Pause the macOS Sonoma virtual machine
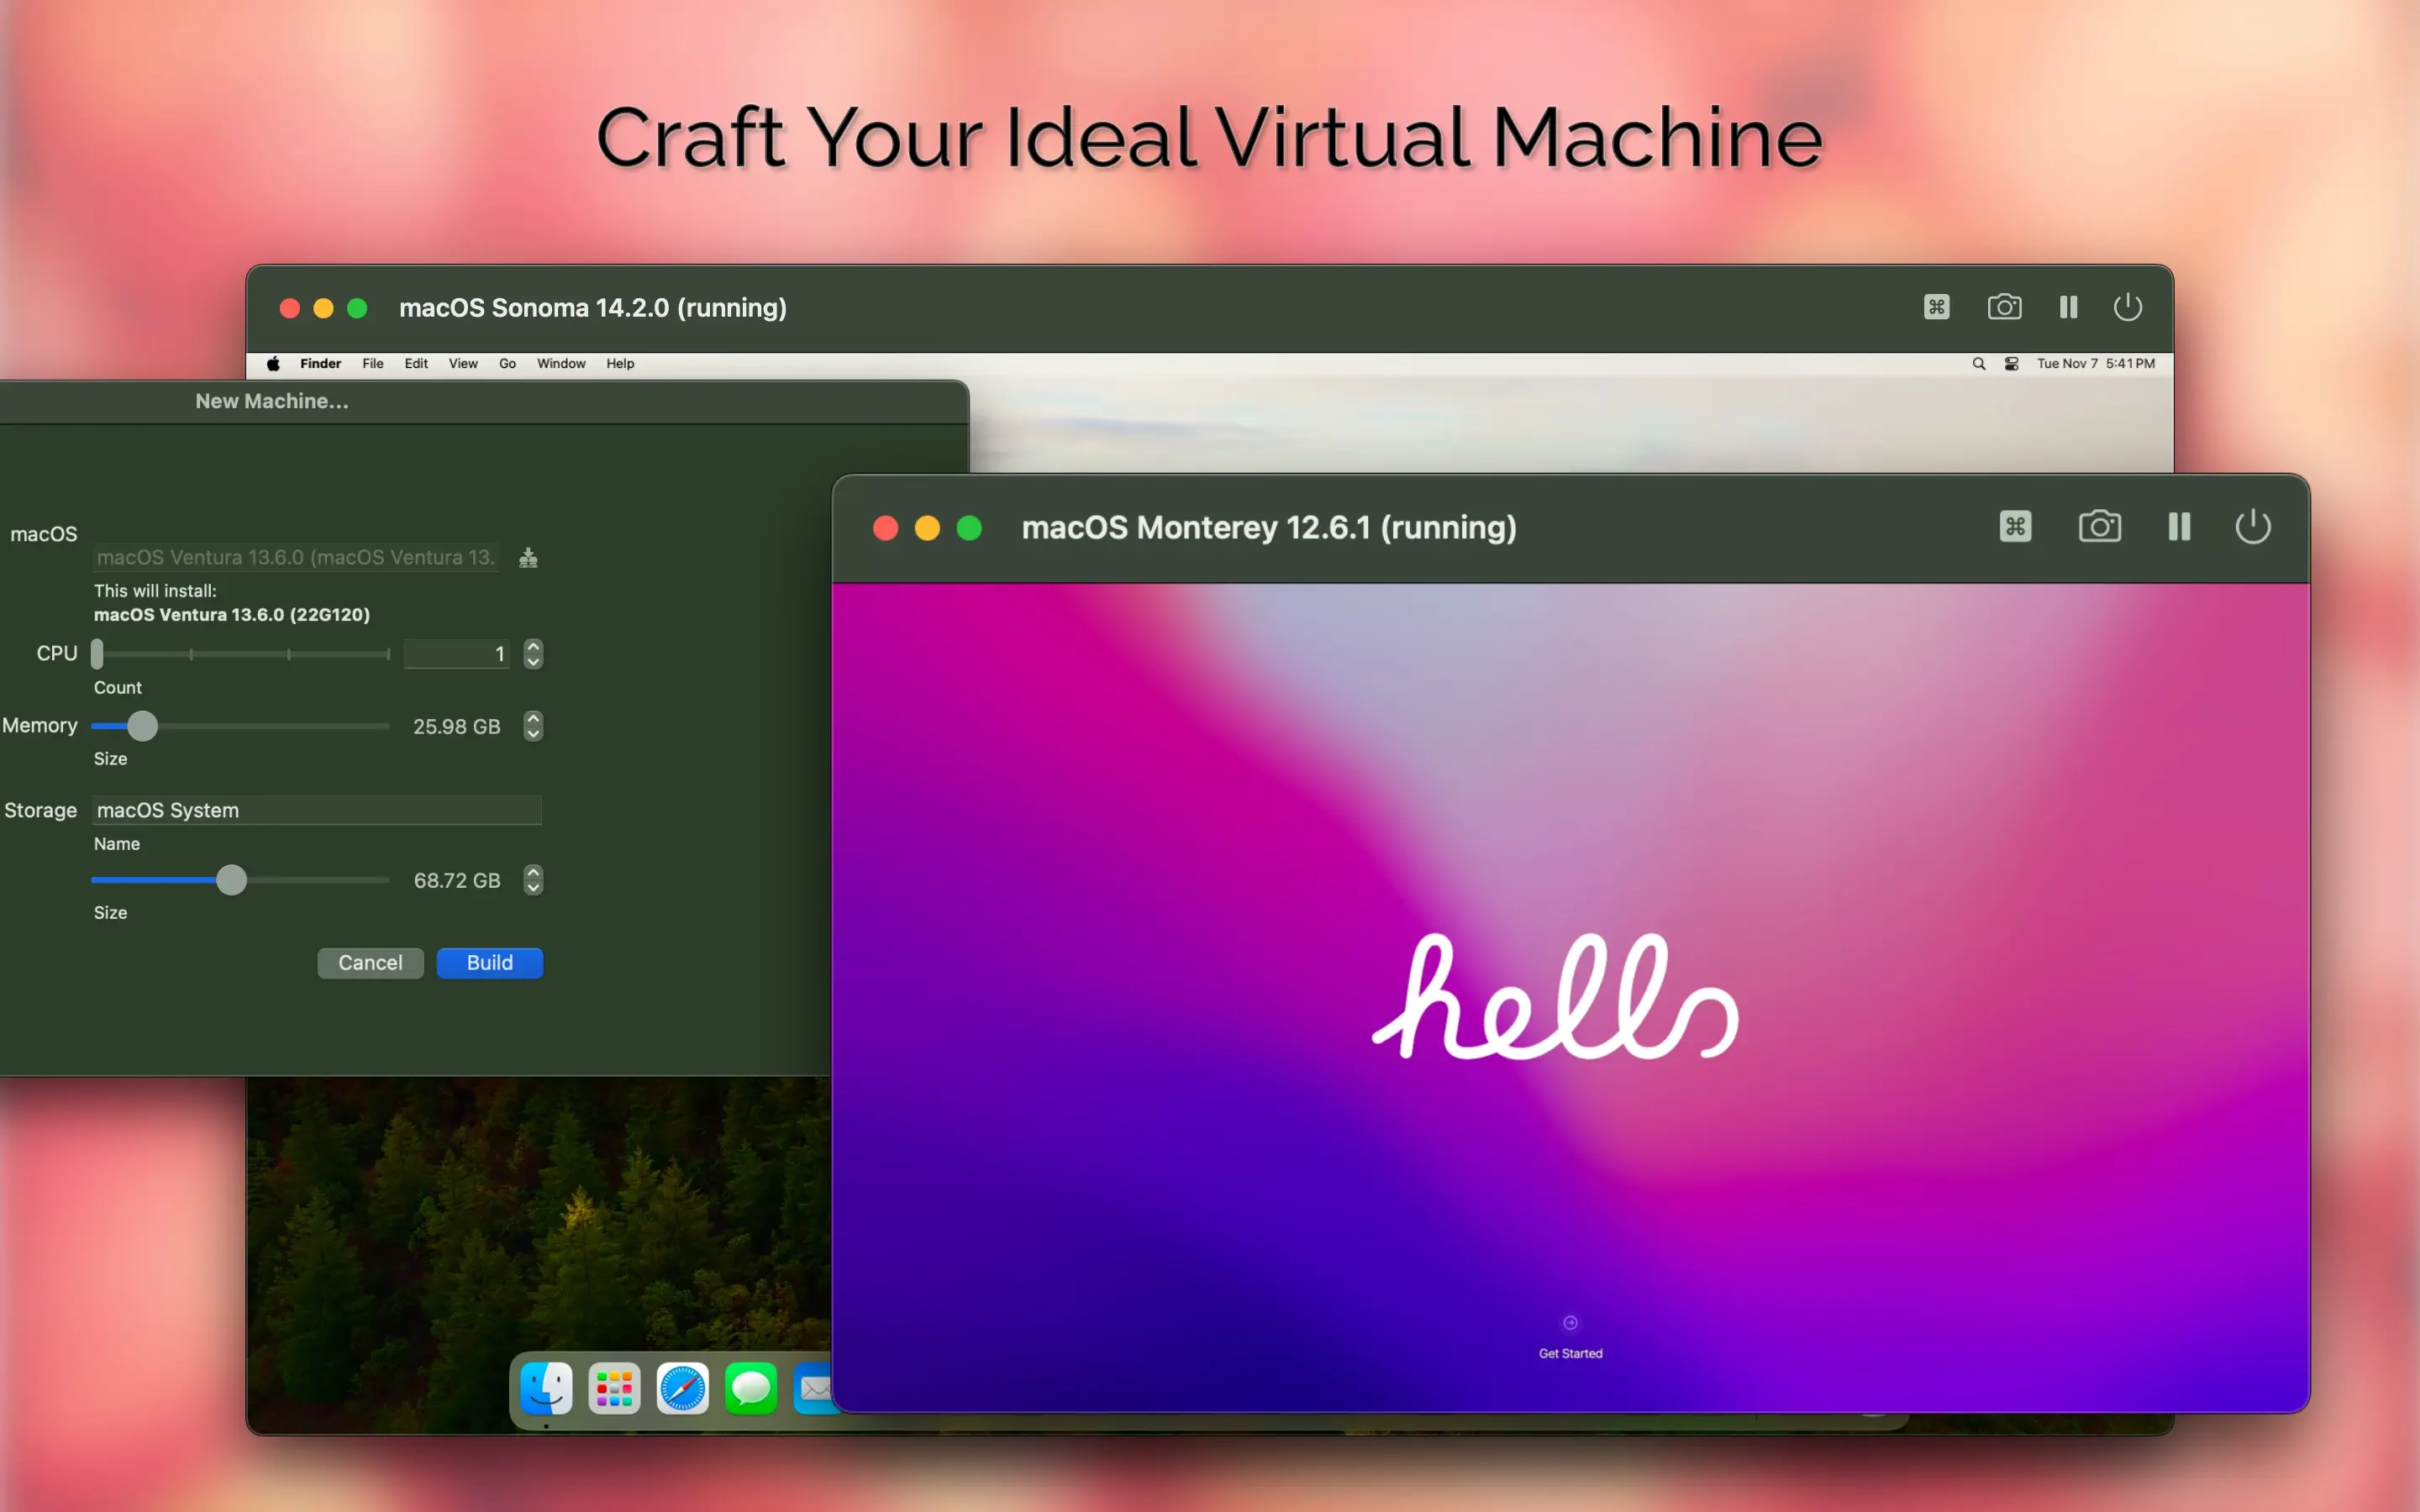 point(2068,307)
